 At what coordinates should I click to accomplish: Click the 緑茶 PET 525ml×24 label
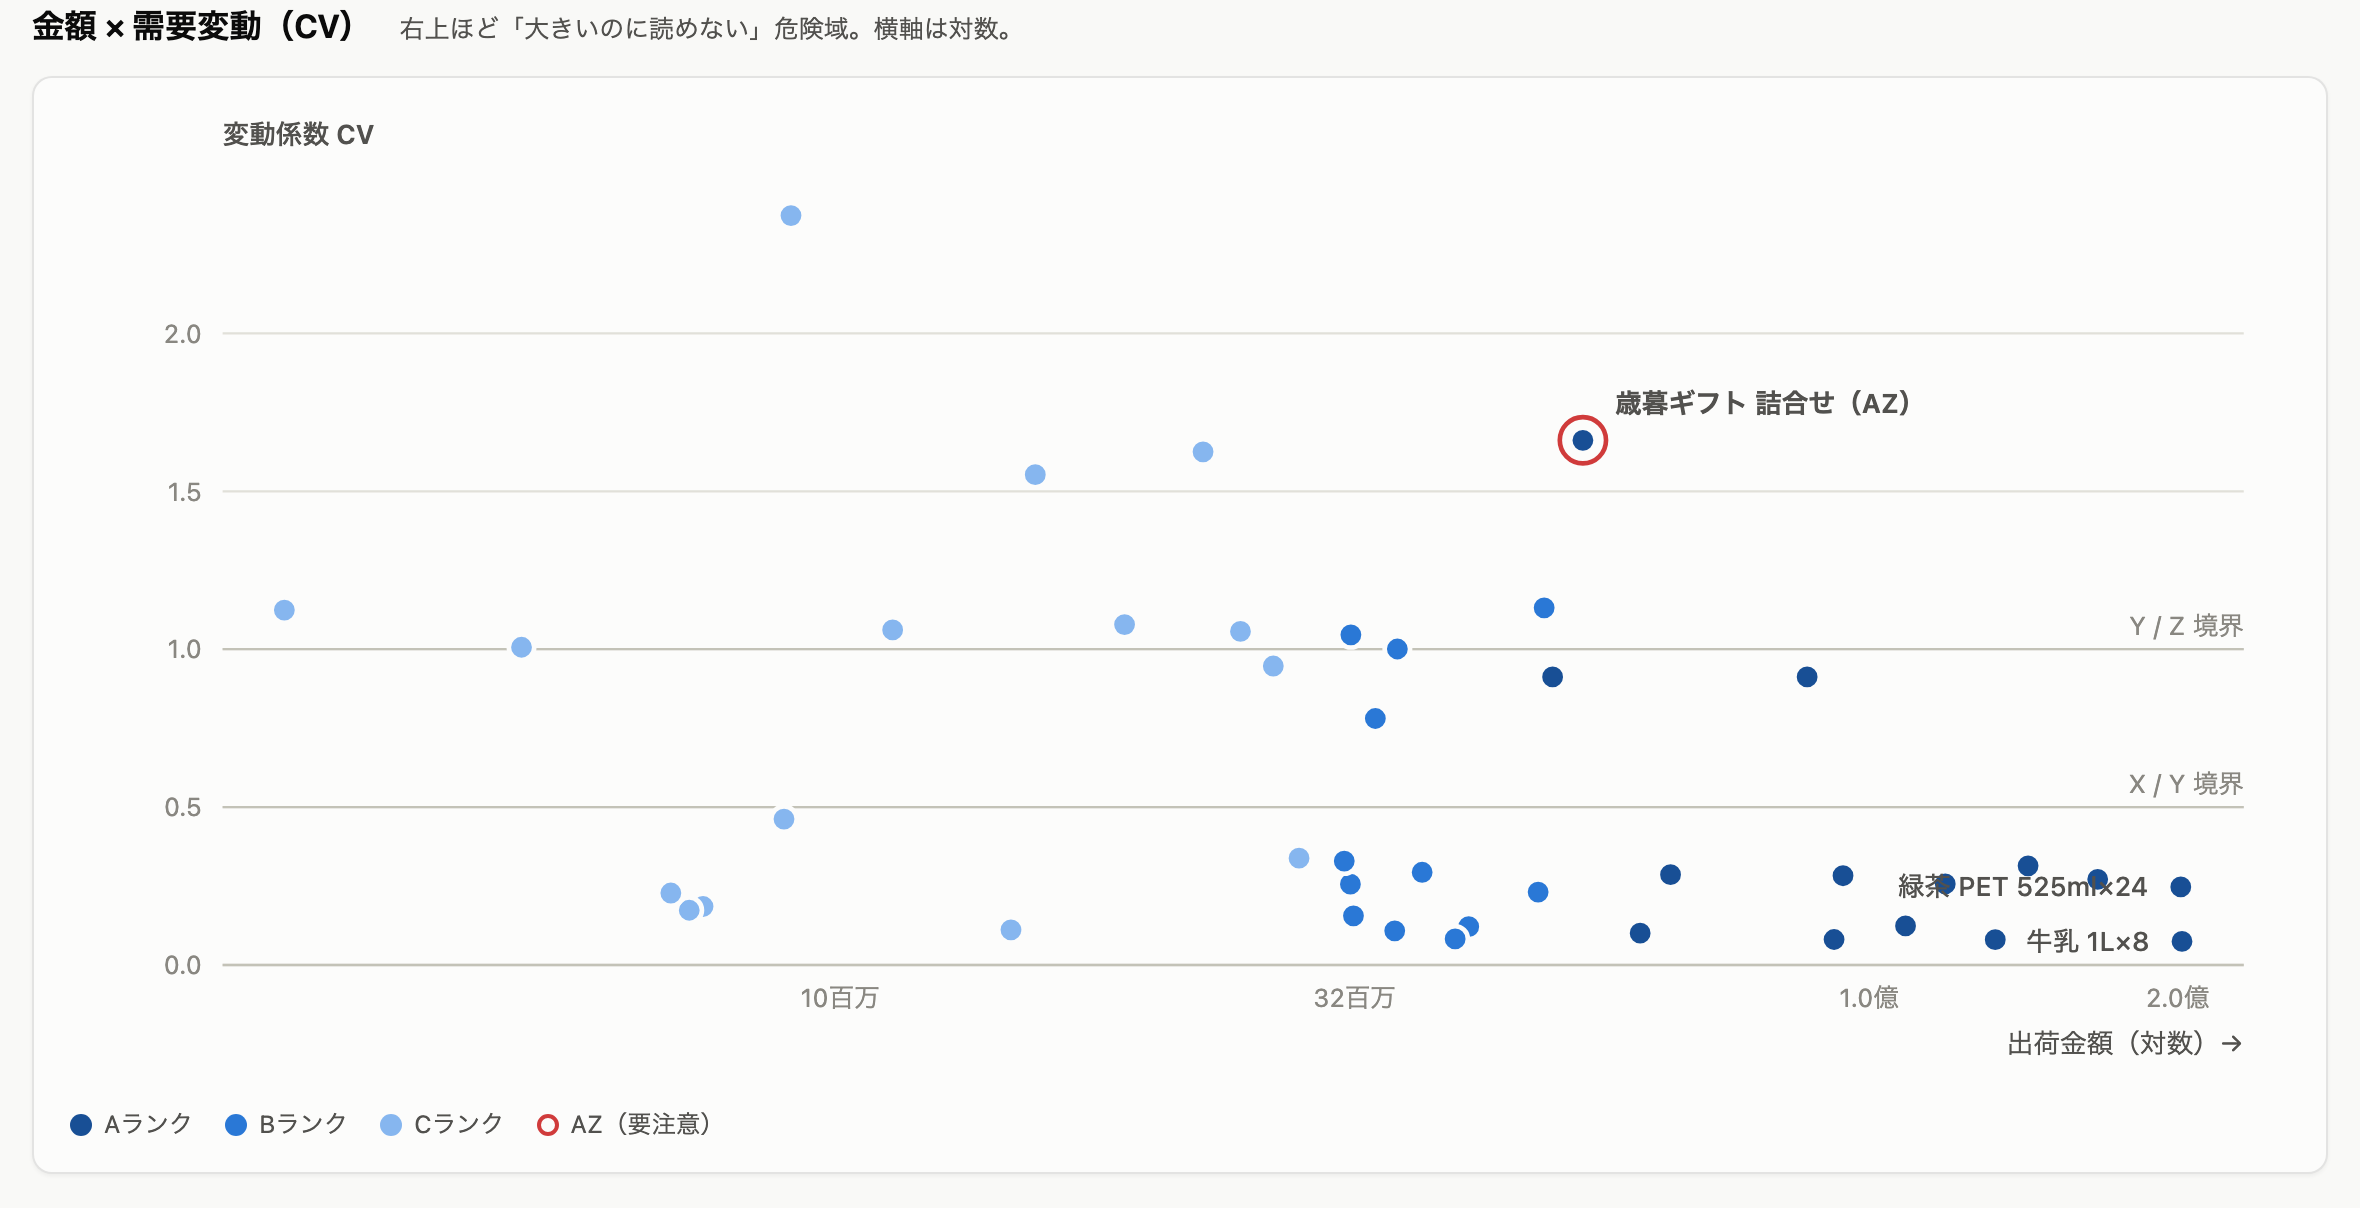2022,887
